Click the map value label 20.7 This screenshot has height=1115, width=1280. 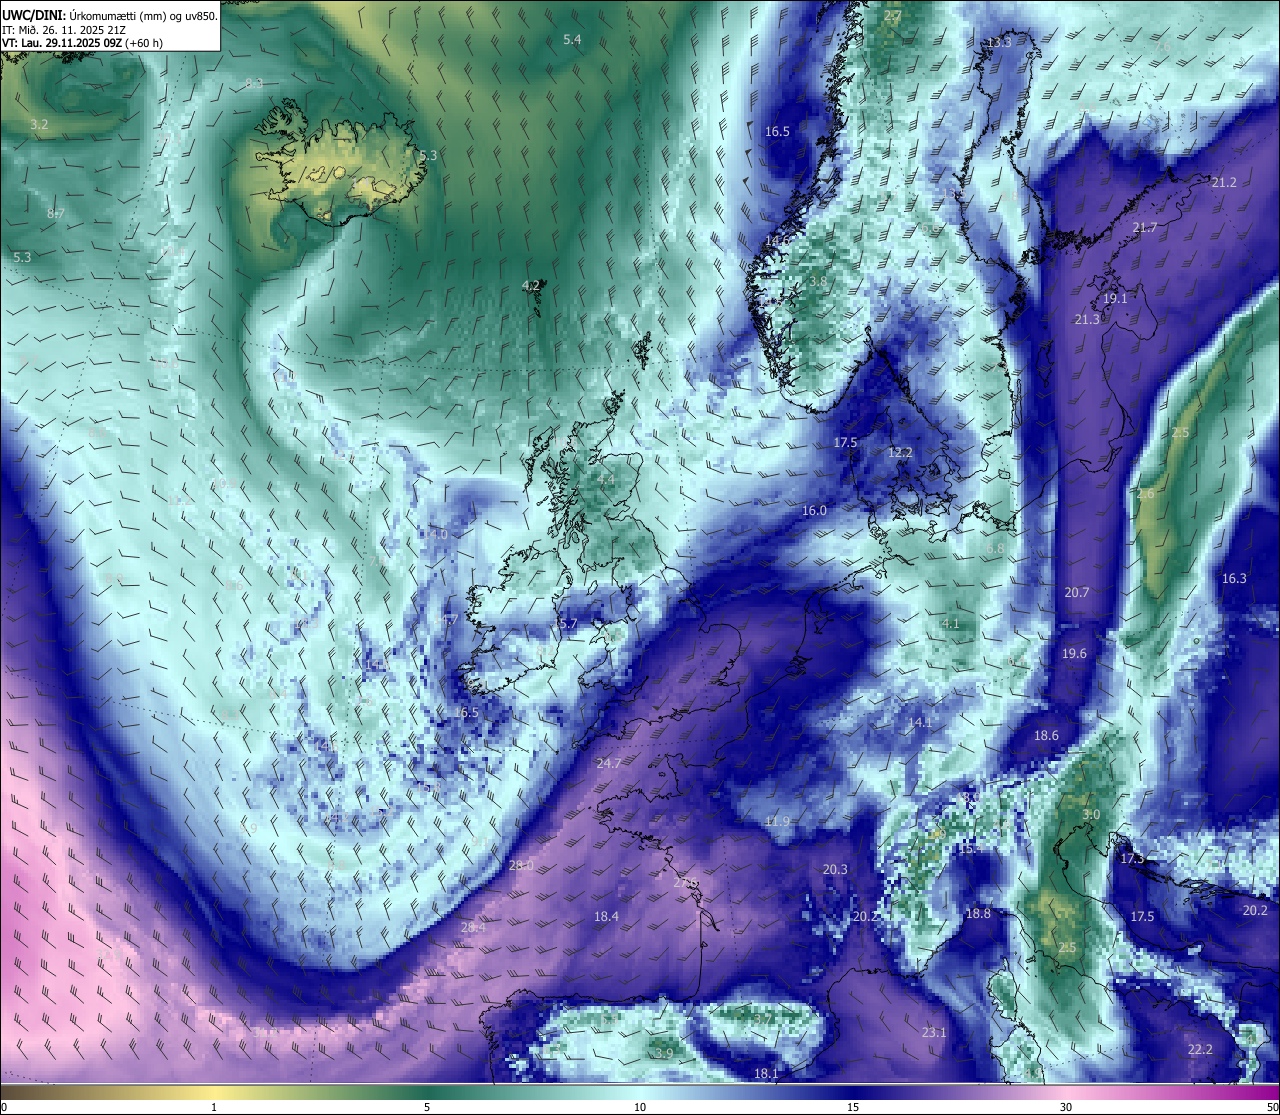click(x=1076, y=593)
